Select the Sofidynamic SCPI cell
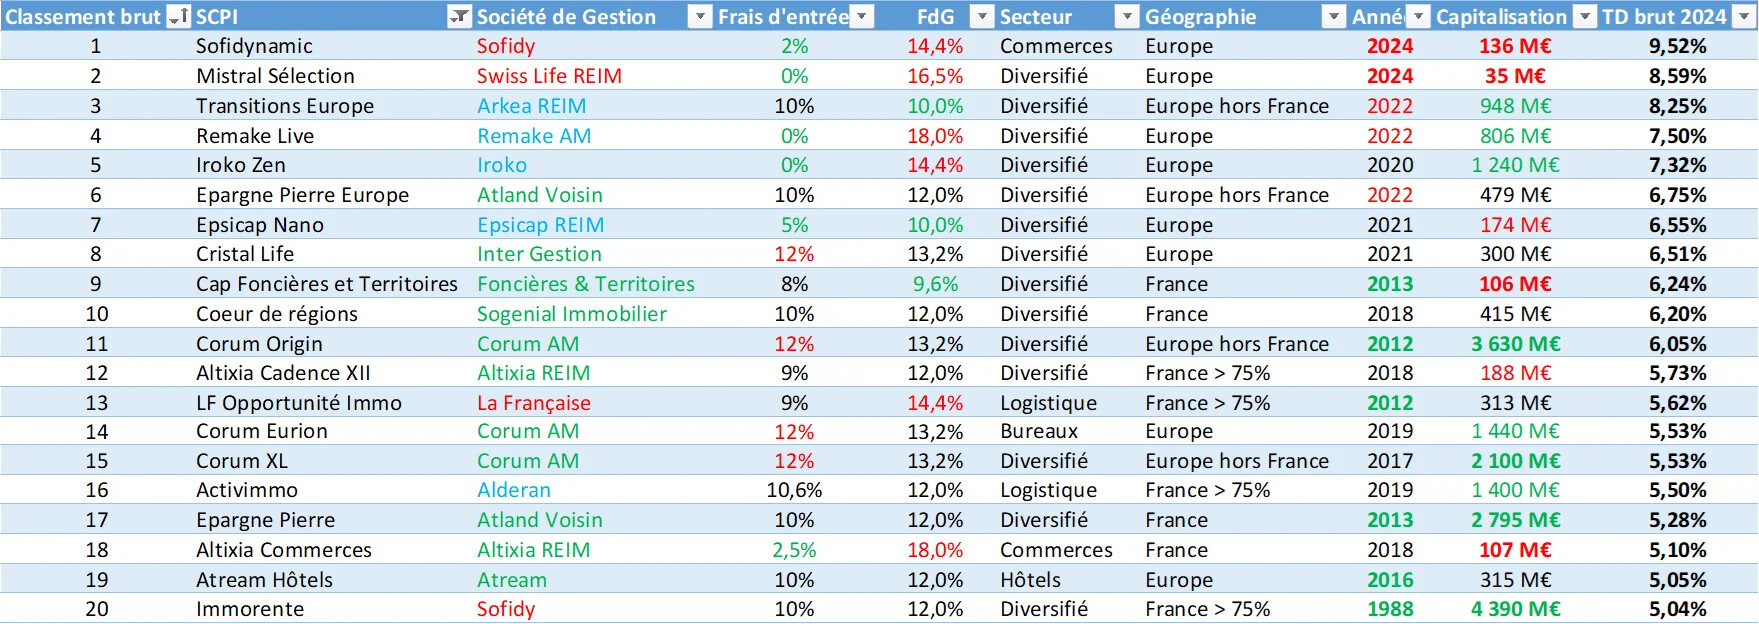The height and width of the screenshot is (624, 1759). (x=254, y=46)
